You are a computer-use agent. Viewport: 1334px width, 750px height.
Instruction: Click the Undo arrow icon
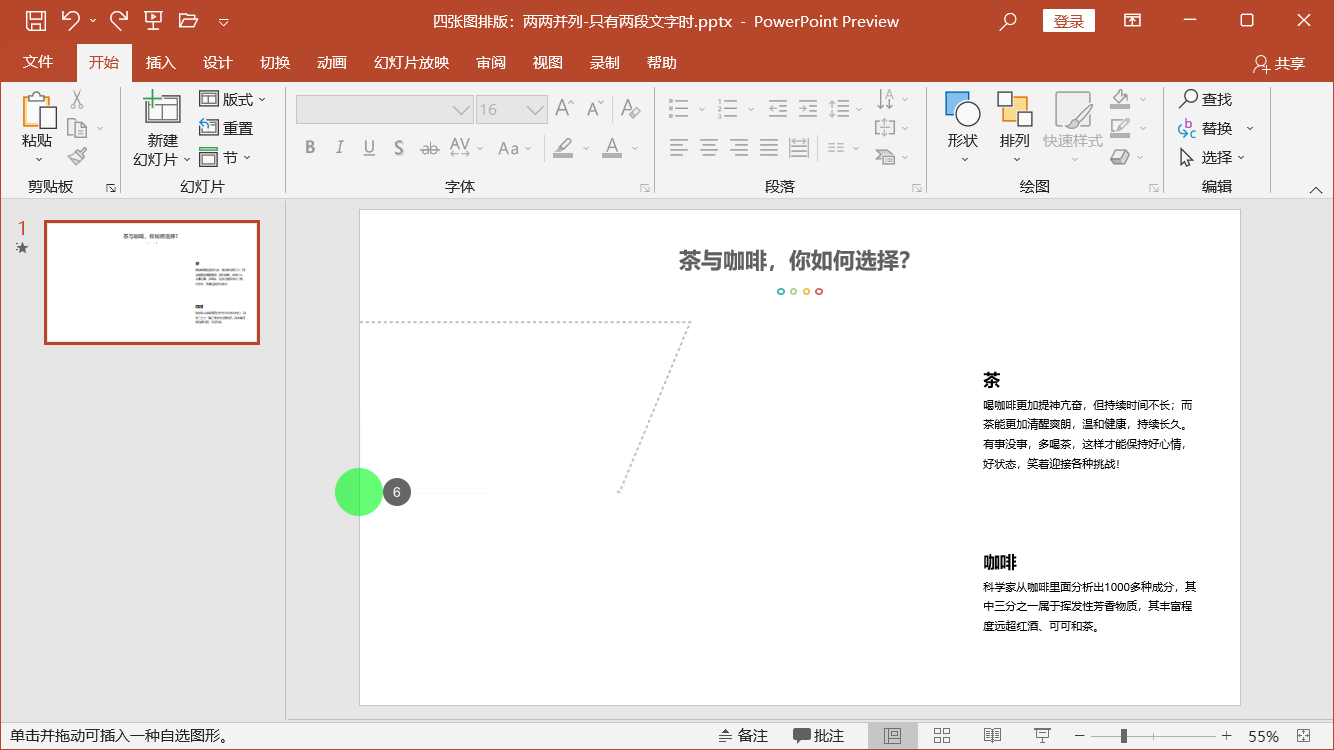(x=70, y=20)
